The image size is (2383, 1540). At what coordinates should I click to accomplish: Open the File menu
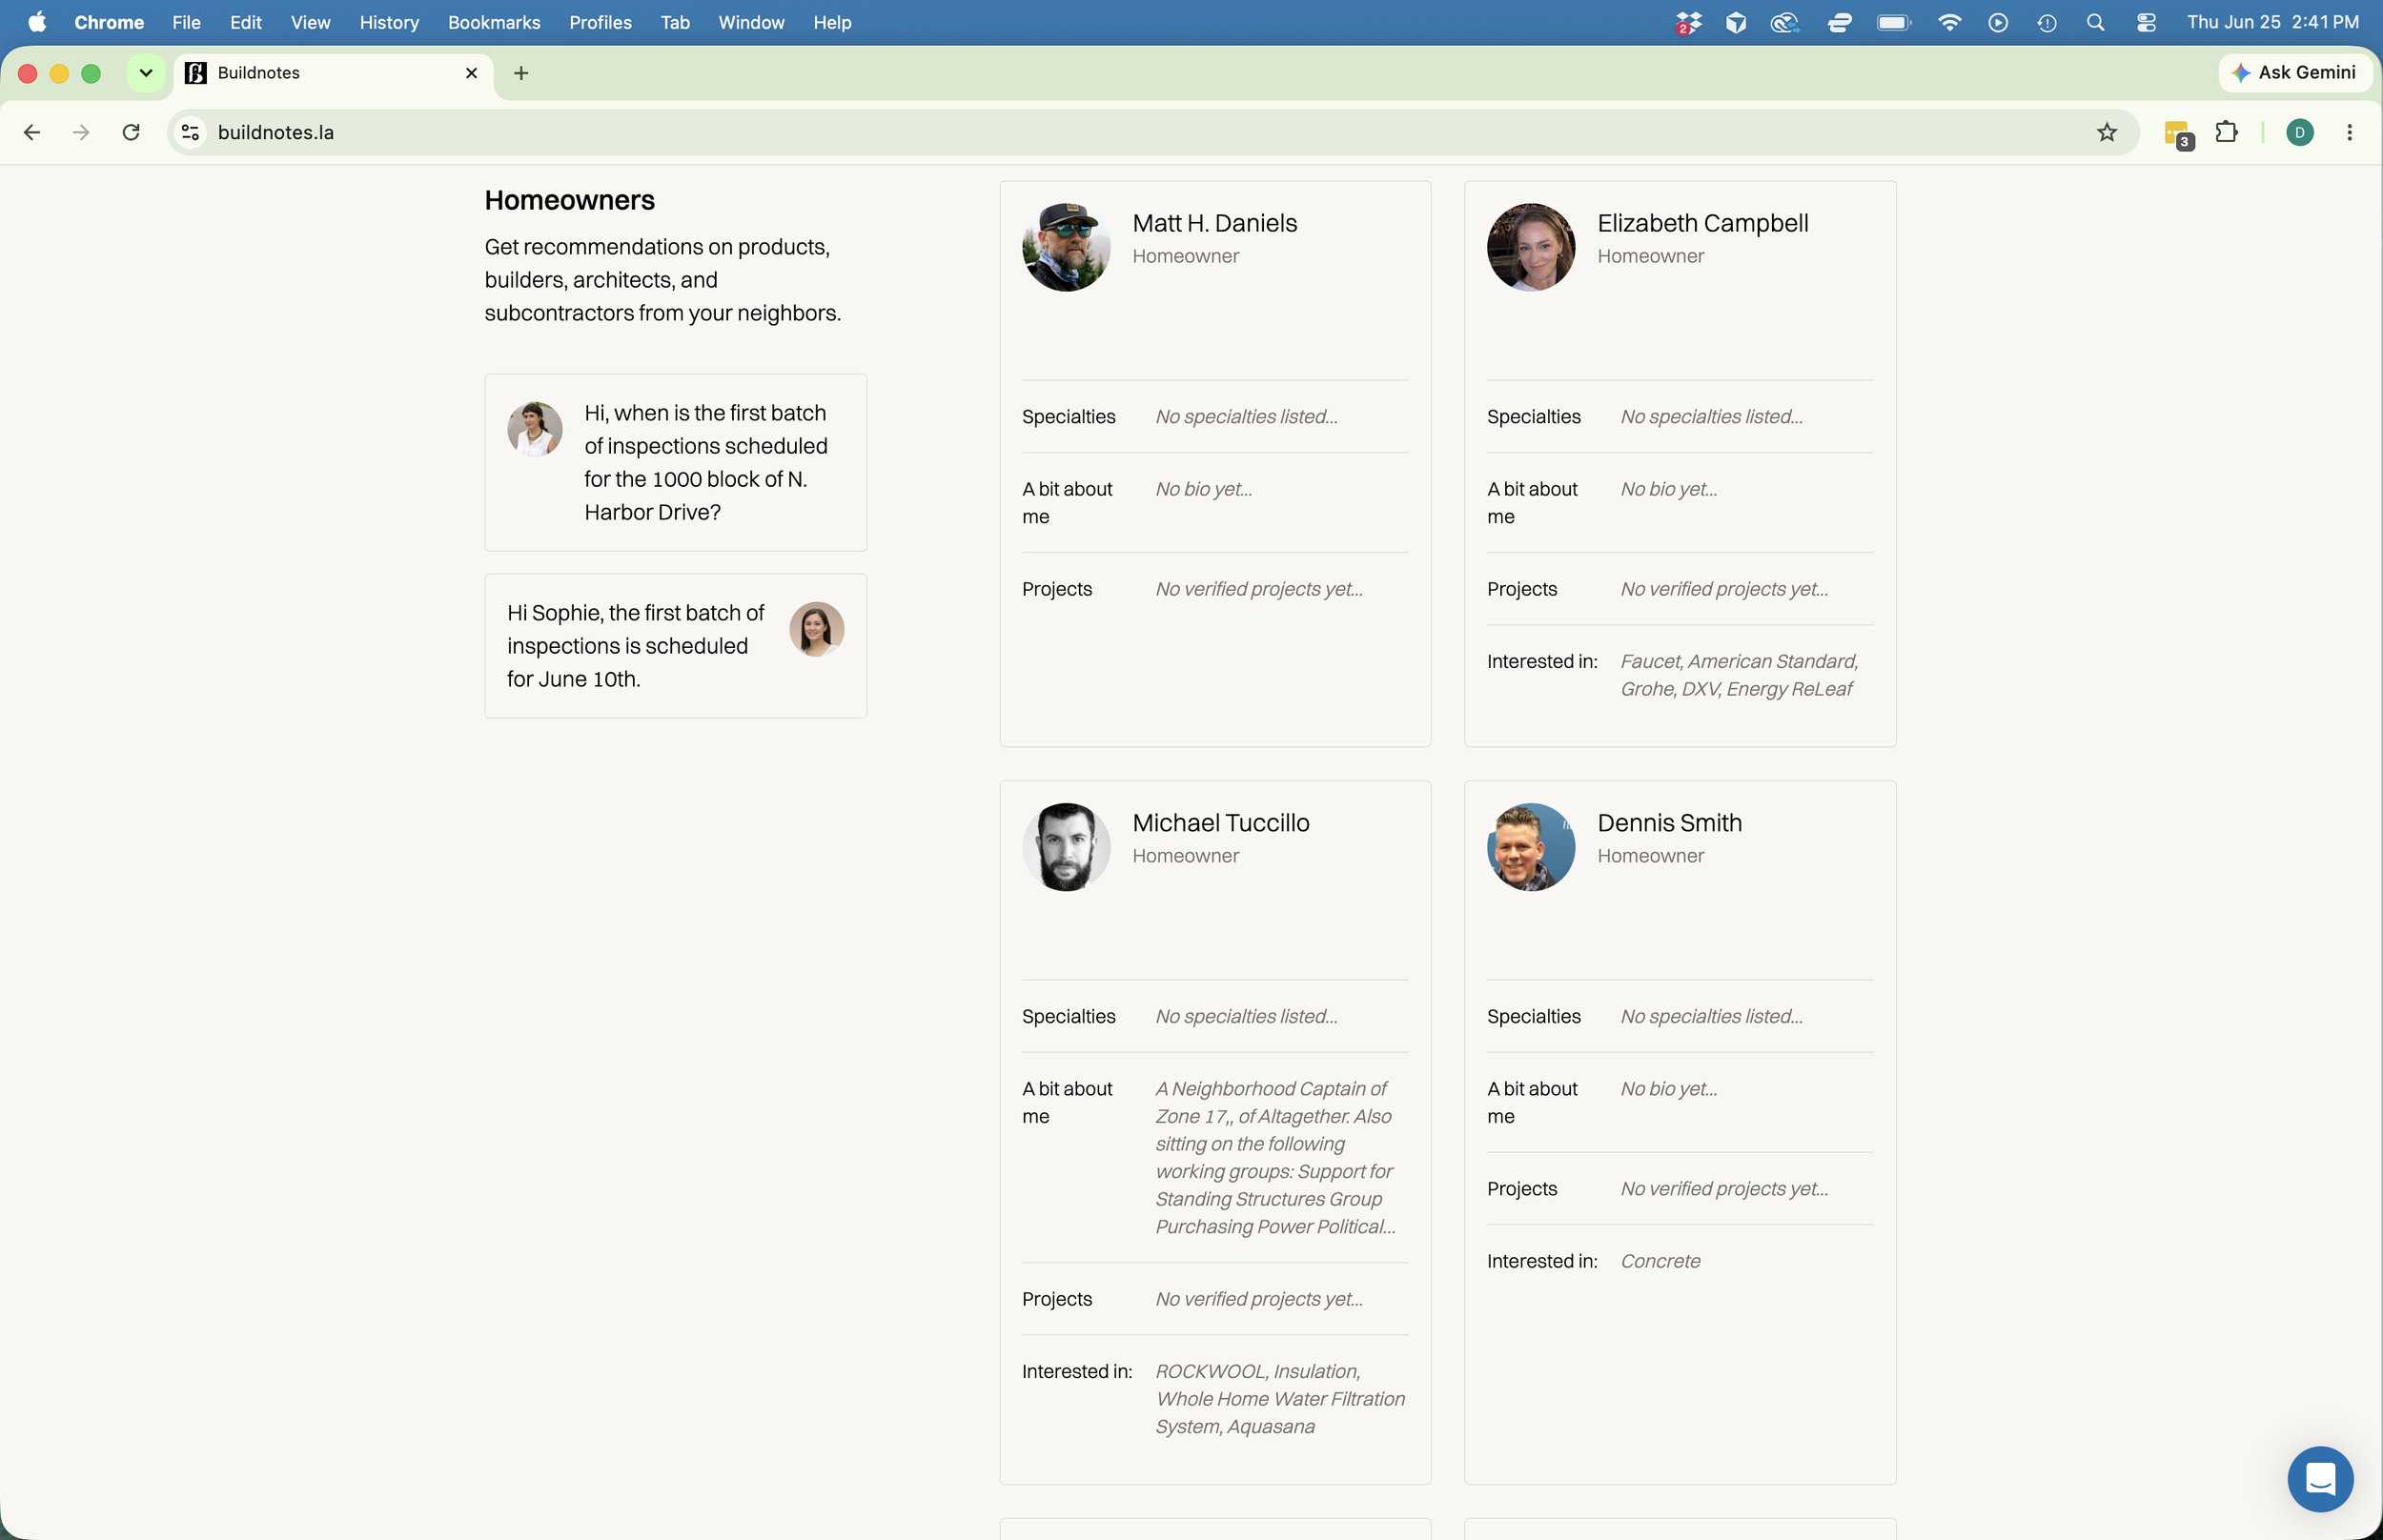(x=186, y=22)
